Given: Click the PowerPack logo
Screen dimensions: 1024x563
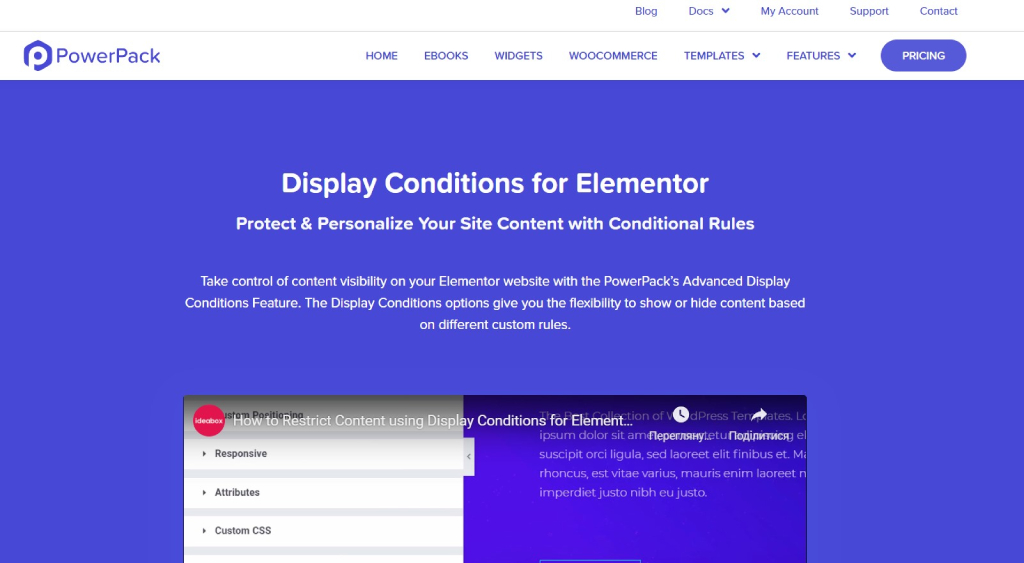Looking at the screenshot, I should pos(92,56).
